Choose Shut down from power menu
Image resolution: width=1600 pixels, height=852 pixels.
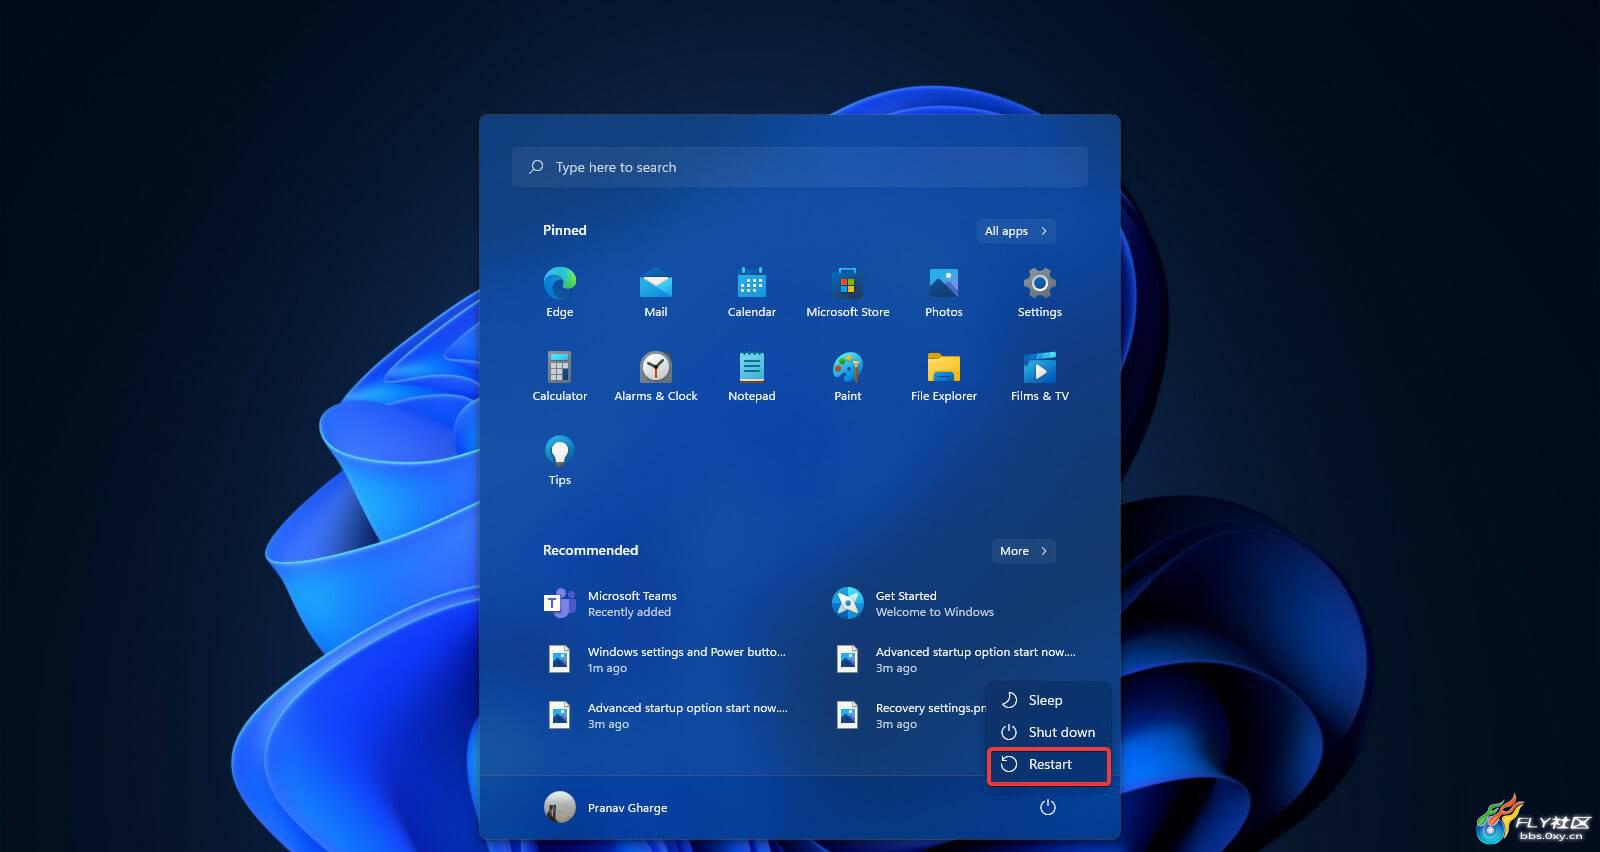click(x=1048, y=732)
